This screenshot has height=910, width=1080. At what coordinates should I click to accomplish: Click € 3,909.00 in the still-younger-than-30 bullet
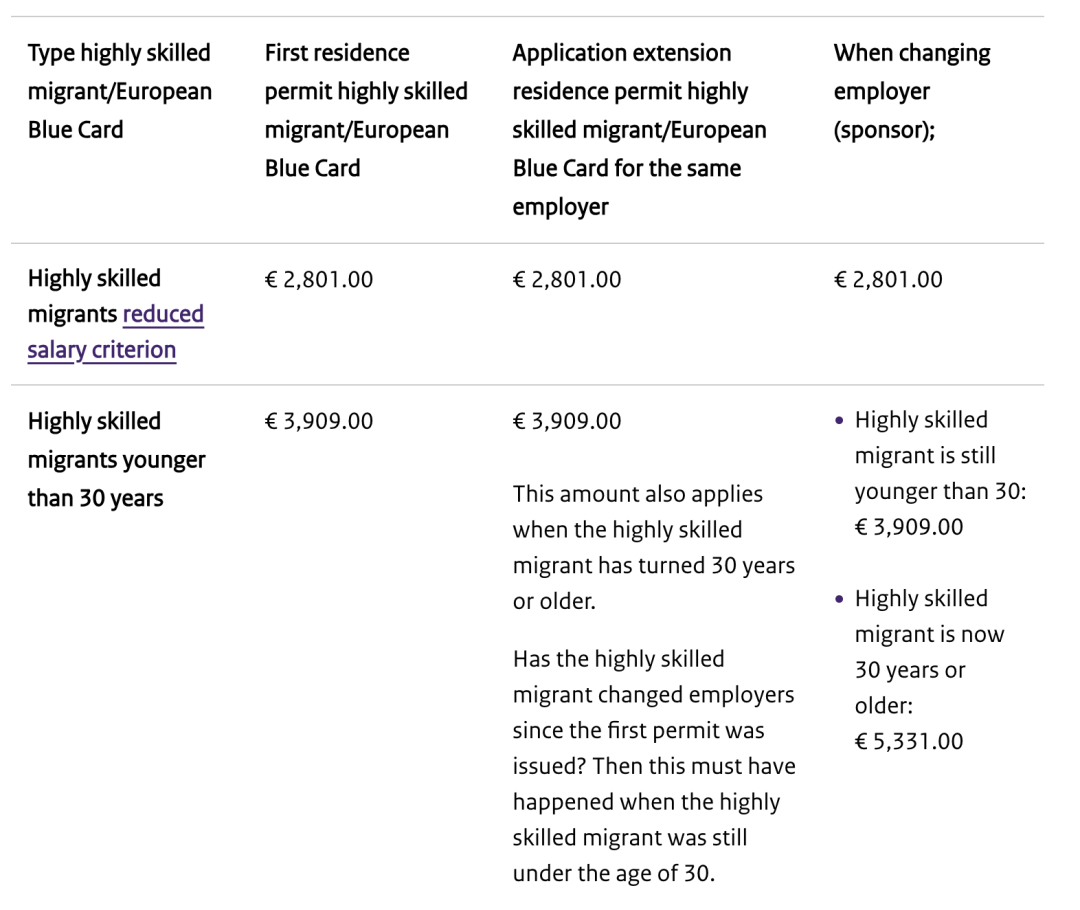coord(909,527)
